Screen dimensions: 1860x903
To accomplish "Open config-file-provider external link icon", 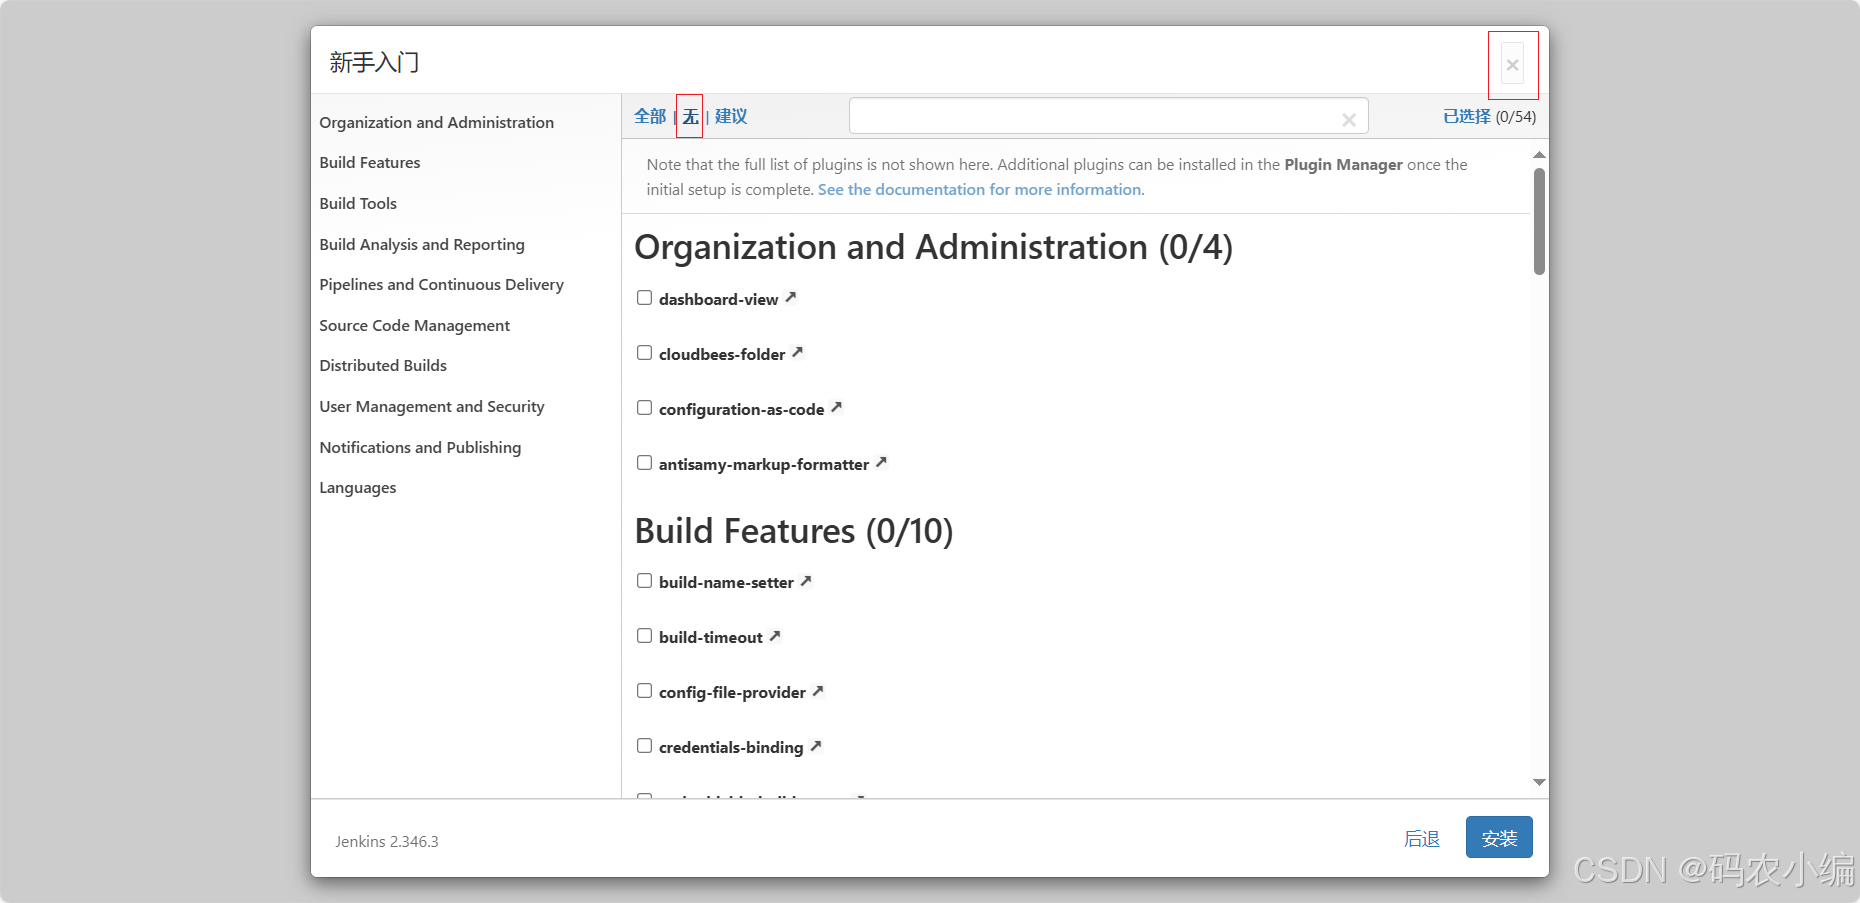I will (x=818, y=690).
